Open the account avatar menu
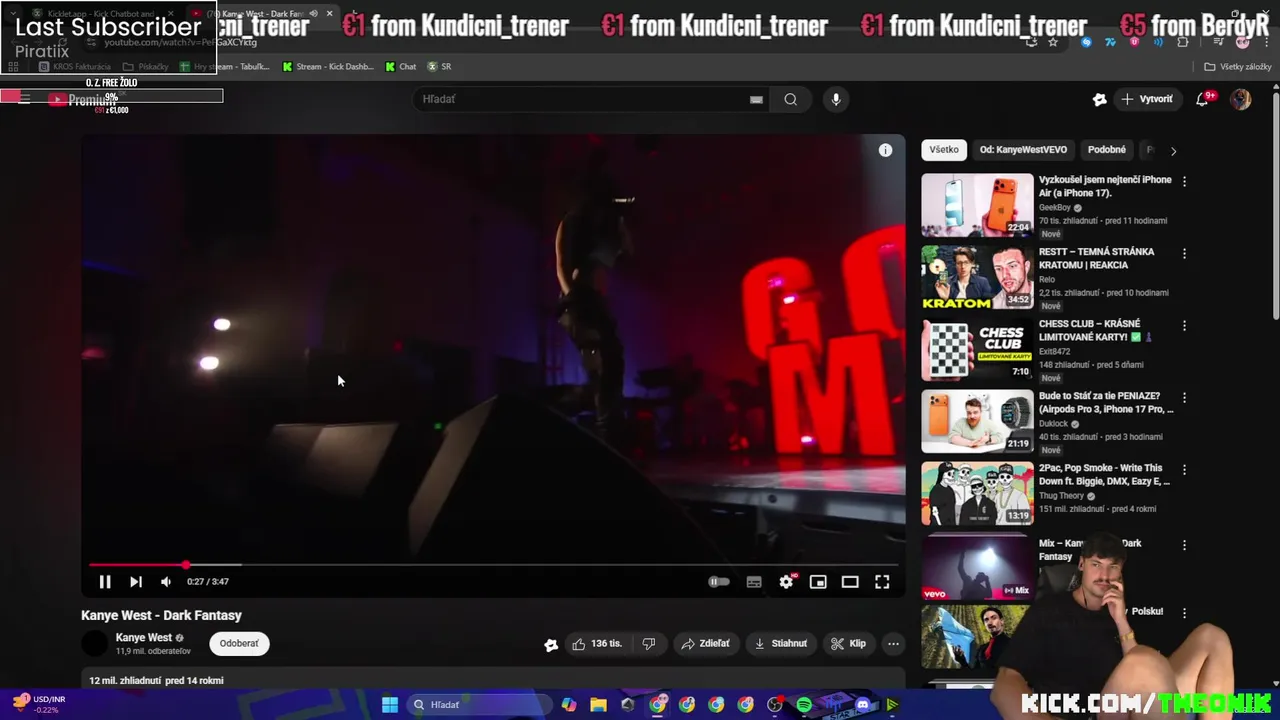1280x720 pixels. point(1241,99)
